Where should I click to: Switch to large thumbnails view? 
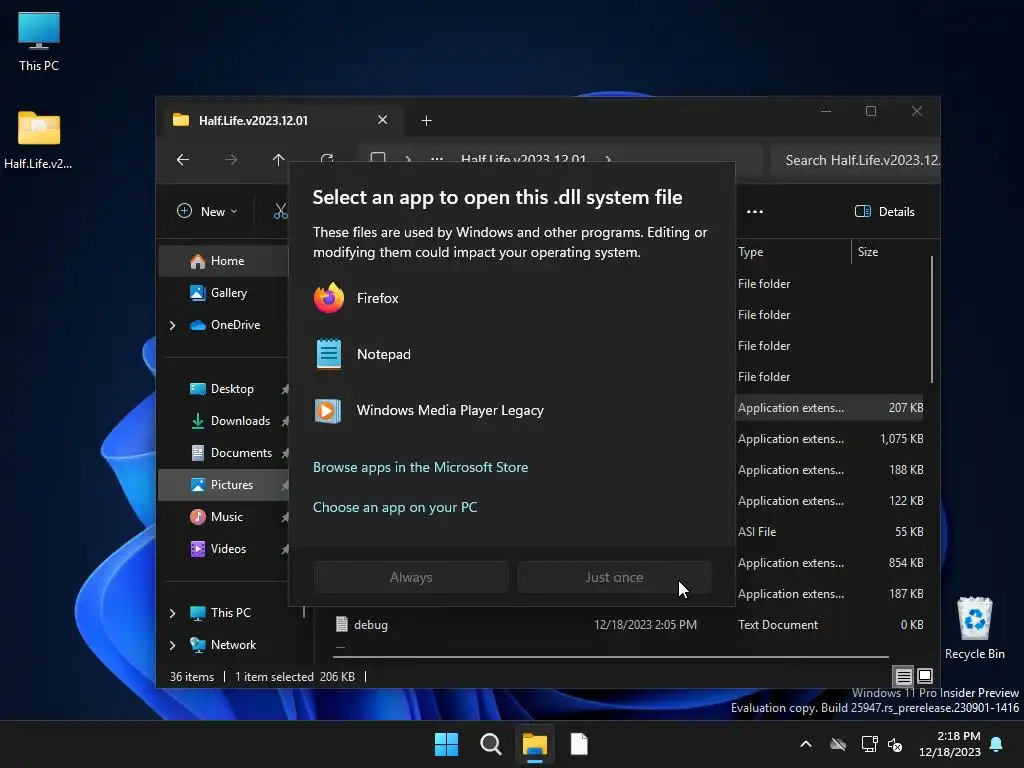[x=925, y=676]
